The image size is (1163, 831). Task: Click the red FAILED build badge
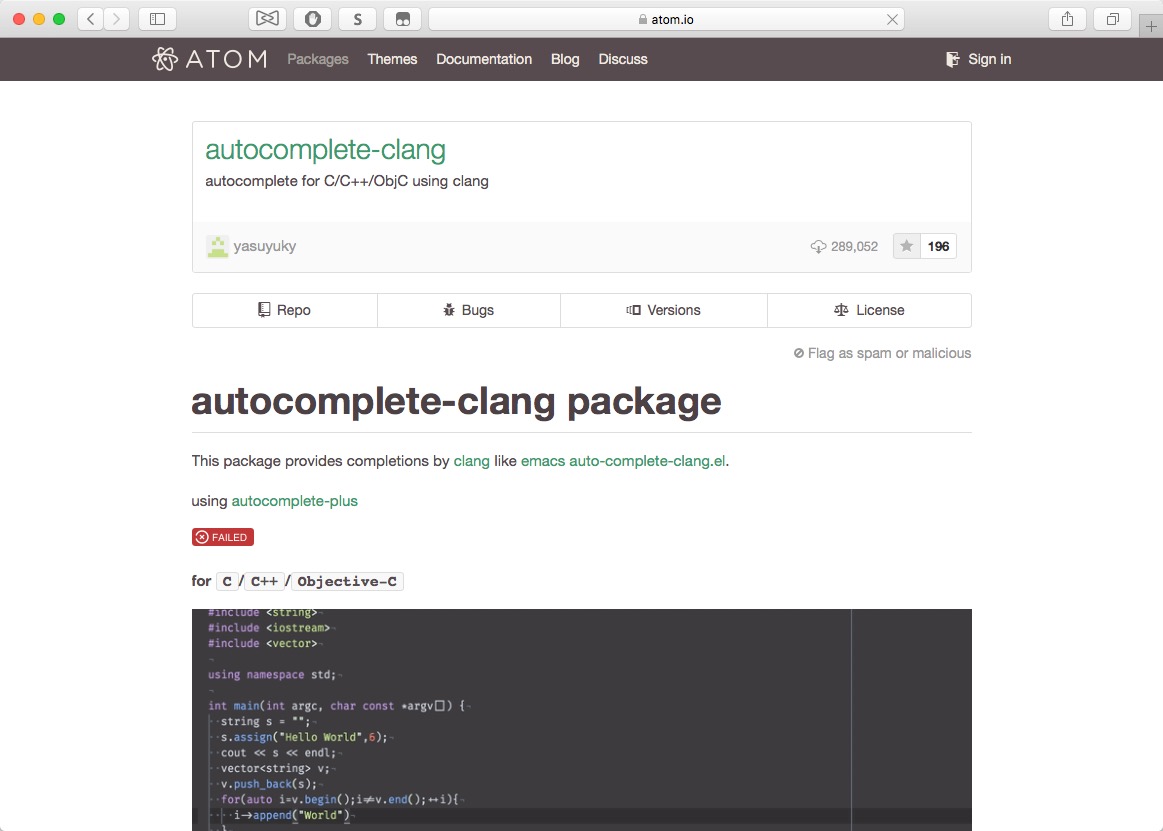coord(223,537)
